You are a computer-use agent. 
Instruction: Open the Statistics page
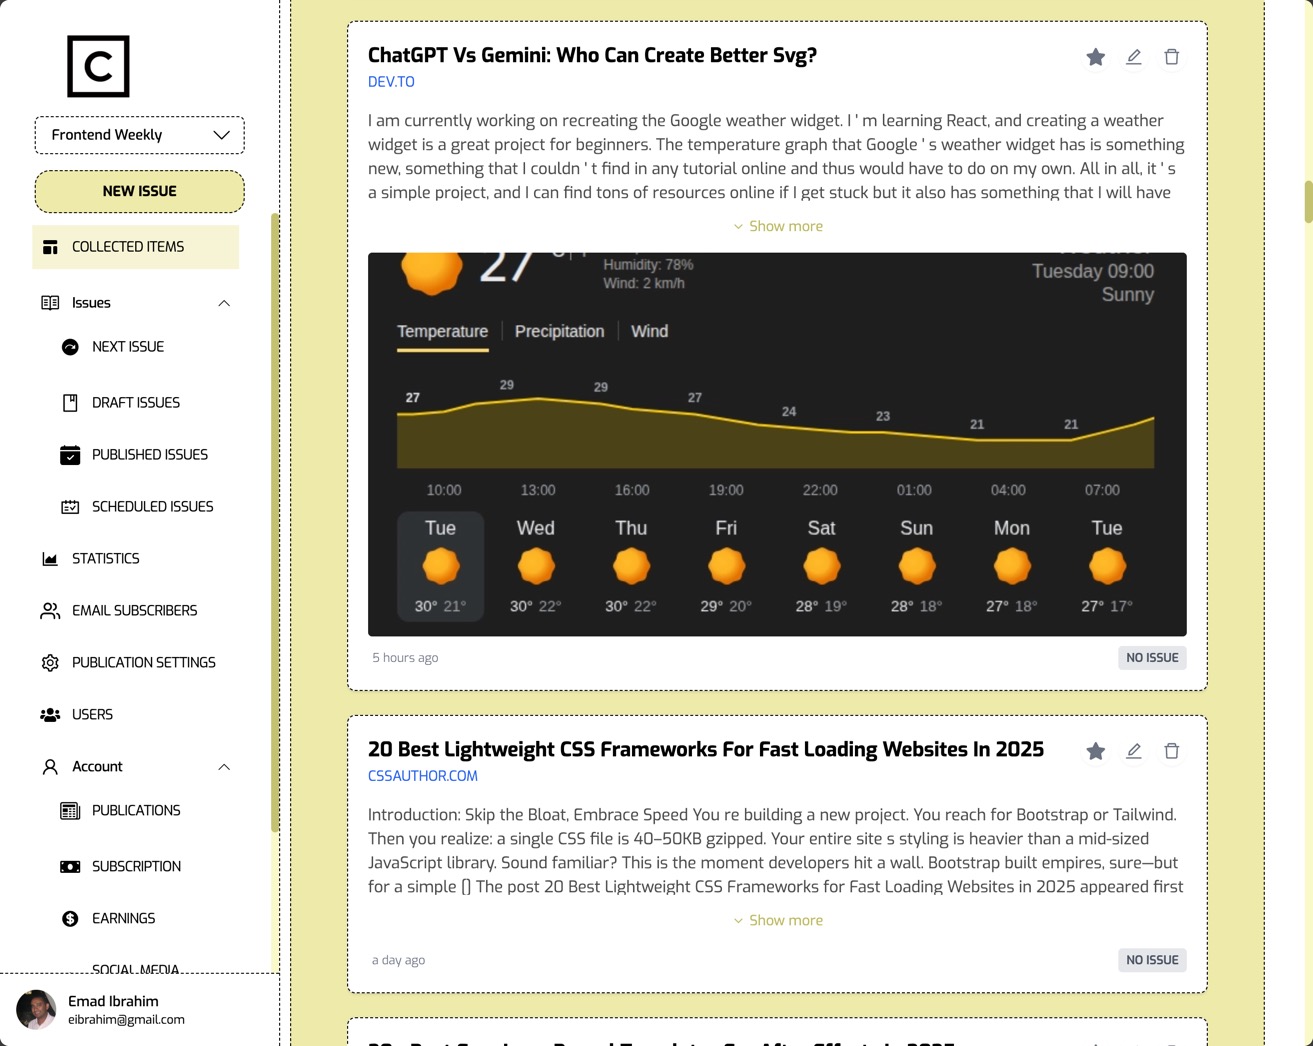click(105, 558)
